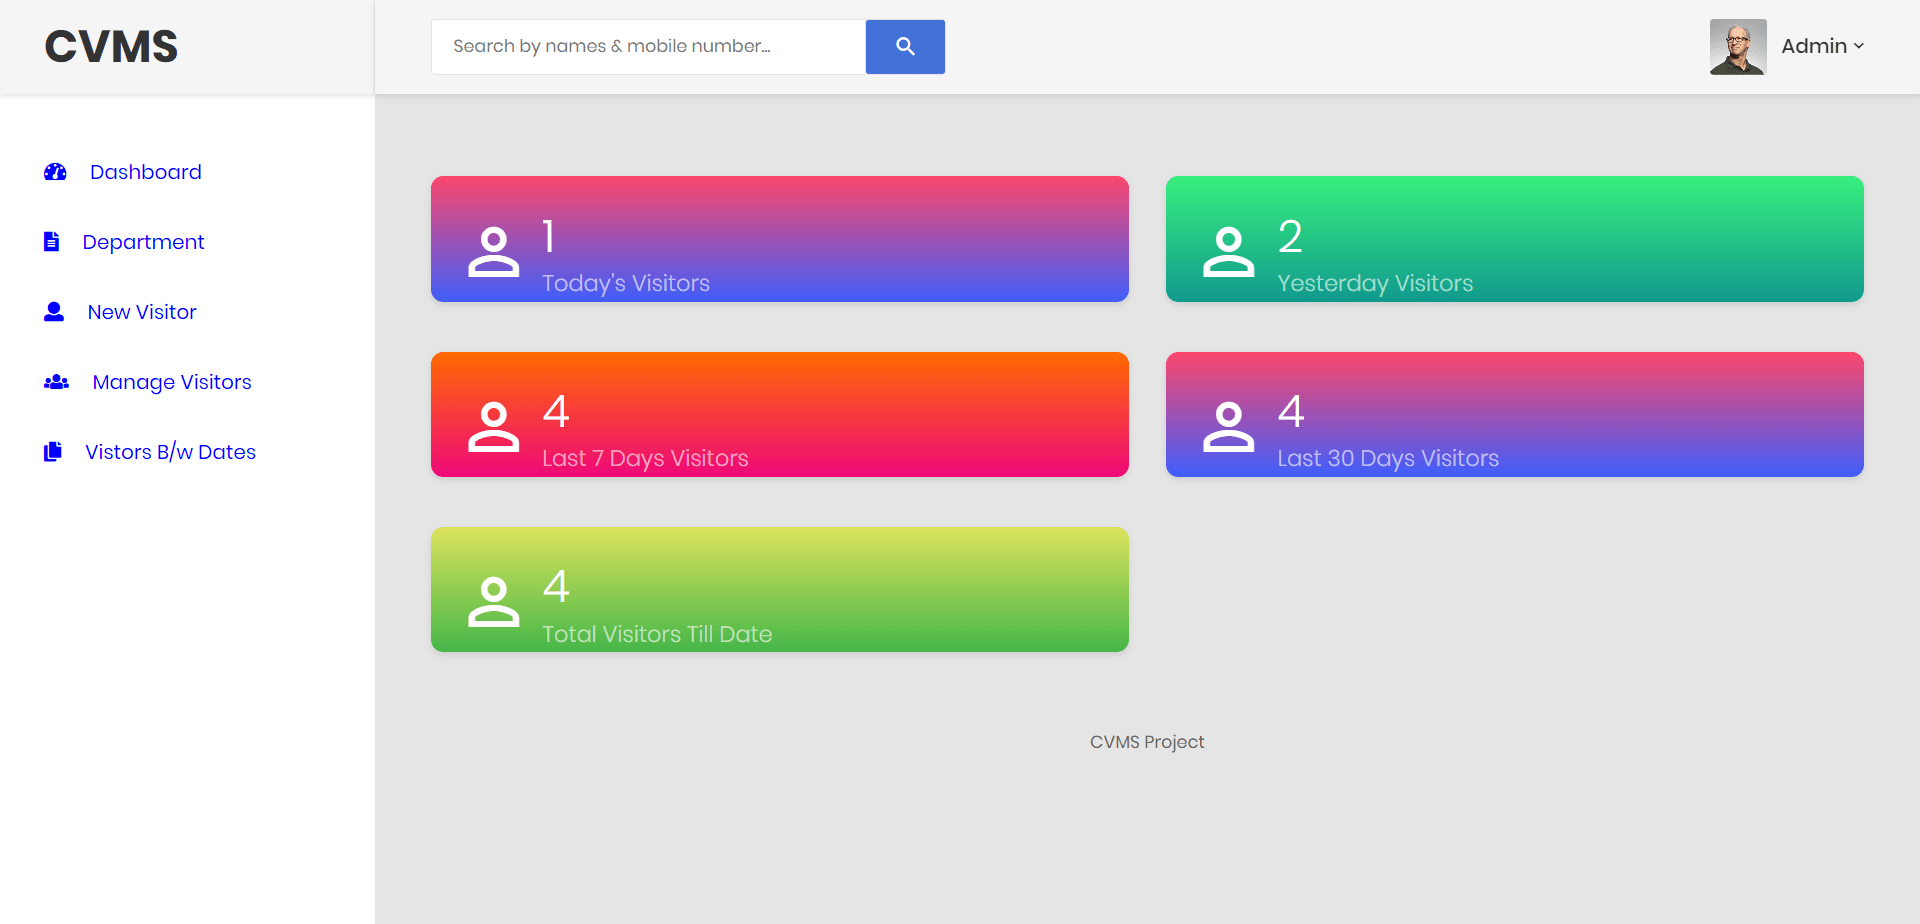Expand the chevron next to Admin
Image resolution: width=1920 pixels, height=924 pixels.
[1860, 46]
